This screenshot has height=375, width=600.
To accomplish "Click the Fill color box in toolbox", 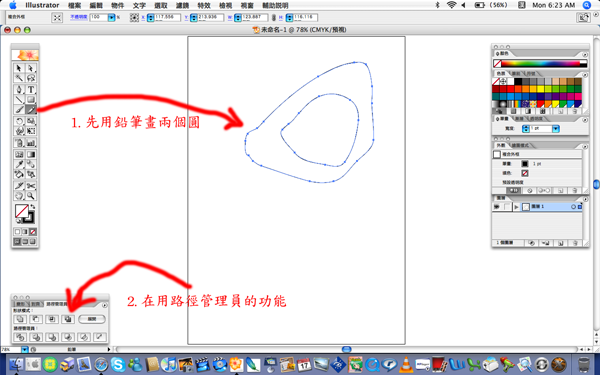I will pos(21,211).
